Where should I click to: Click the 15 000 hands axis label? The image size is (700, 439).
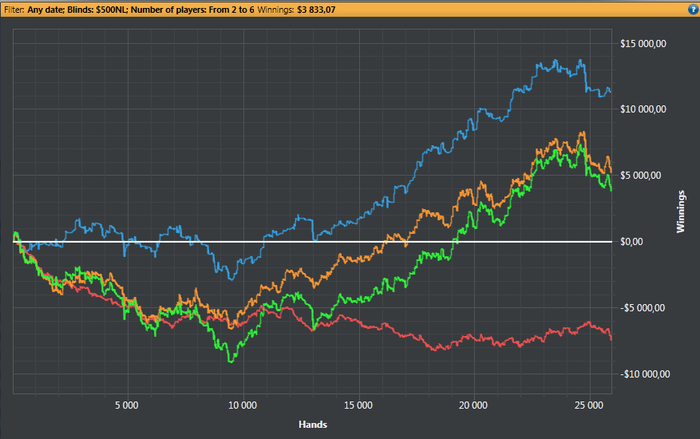coord(358,405)
